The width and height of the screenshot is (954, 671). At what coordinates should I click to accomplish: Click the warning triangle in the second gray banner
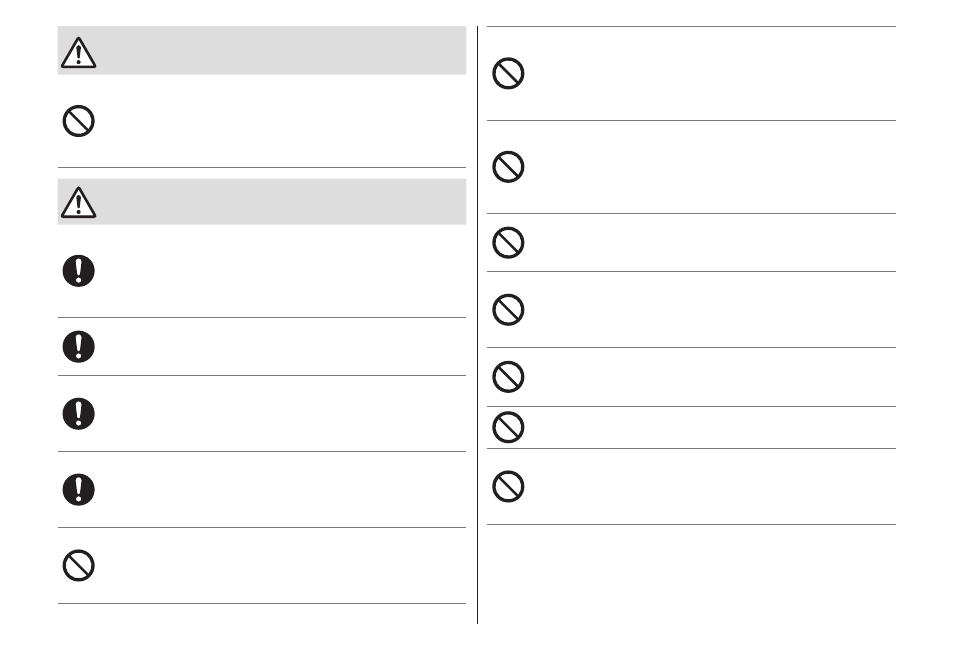coord(78,203)
